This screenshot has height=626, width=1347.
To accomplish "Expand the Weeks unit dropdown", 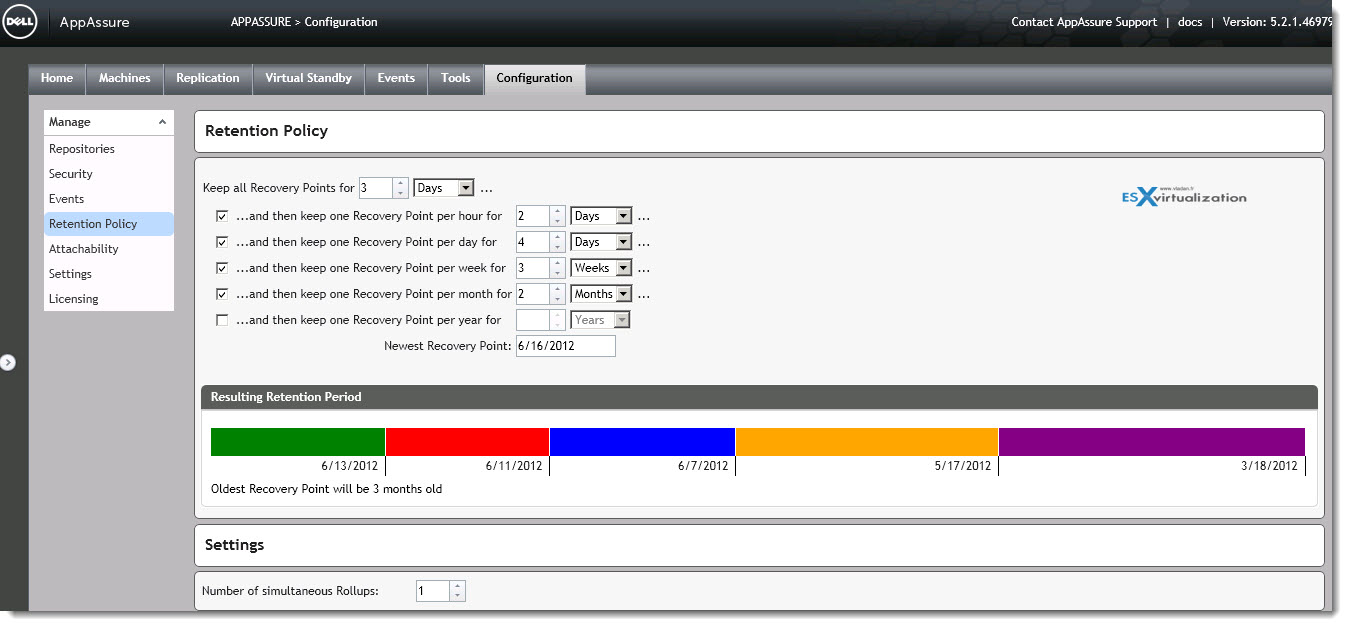I will click(x=601, y=268).
